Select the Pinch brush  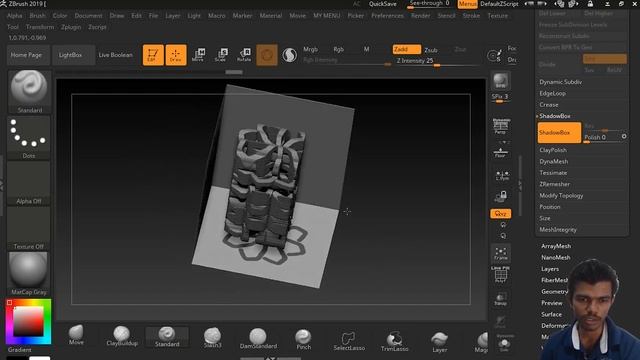point(303,339)
